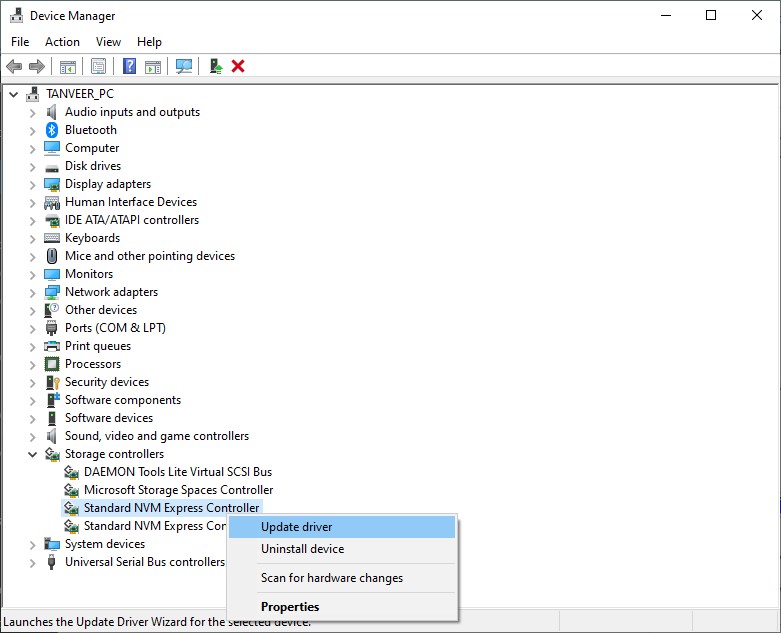Click the Ports (COM & LPT) icon
Image resolution: width=781 pixels, height=633 pixels.
pyautogui.click(x=52, y=328)
